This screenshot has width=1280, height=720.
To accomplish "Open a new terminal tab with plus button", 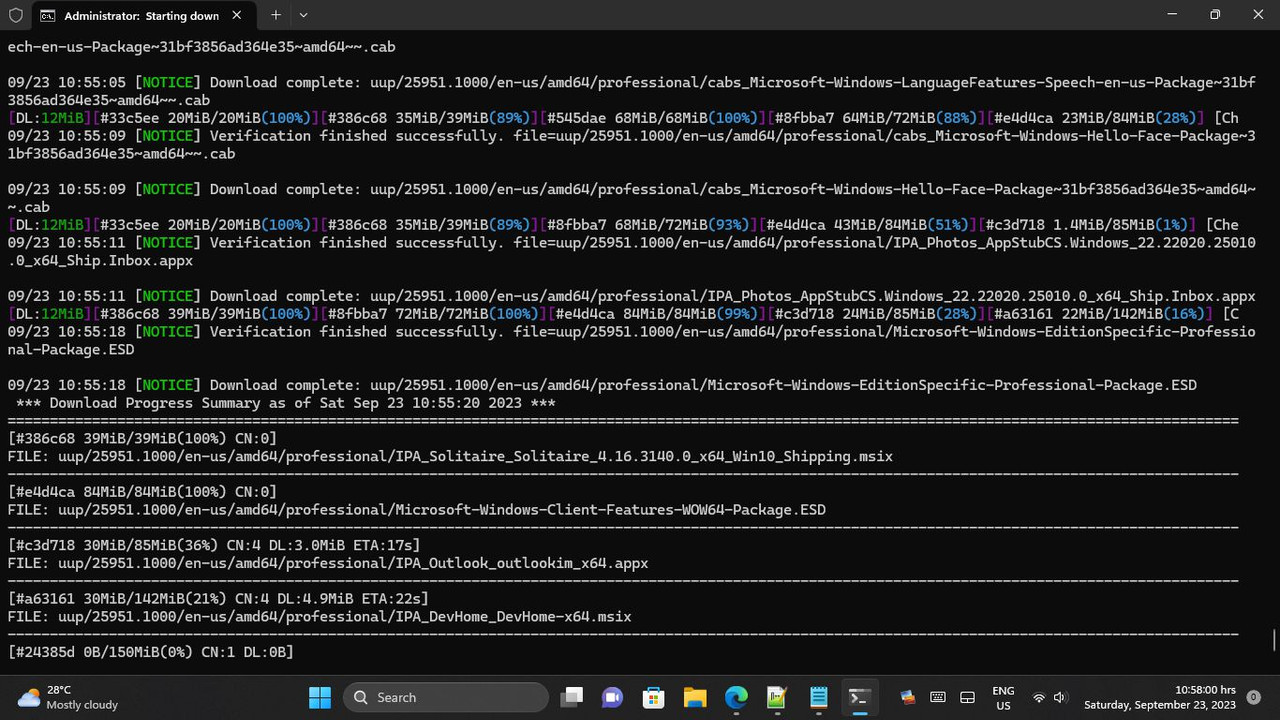I will click(x=276, y=15).
